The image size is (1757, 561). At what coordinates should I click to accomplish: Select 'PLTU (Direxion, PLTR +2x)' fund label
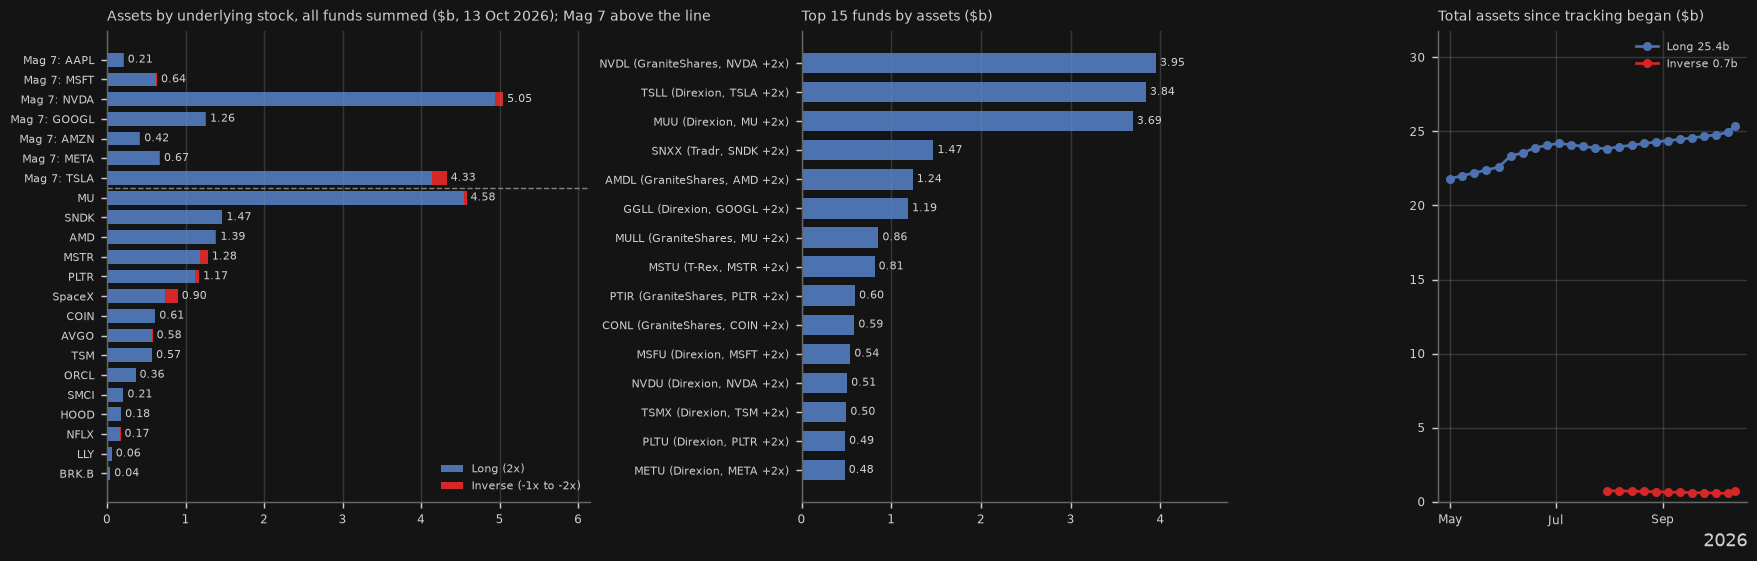[716, 442]
